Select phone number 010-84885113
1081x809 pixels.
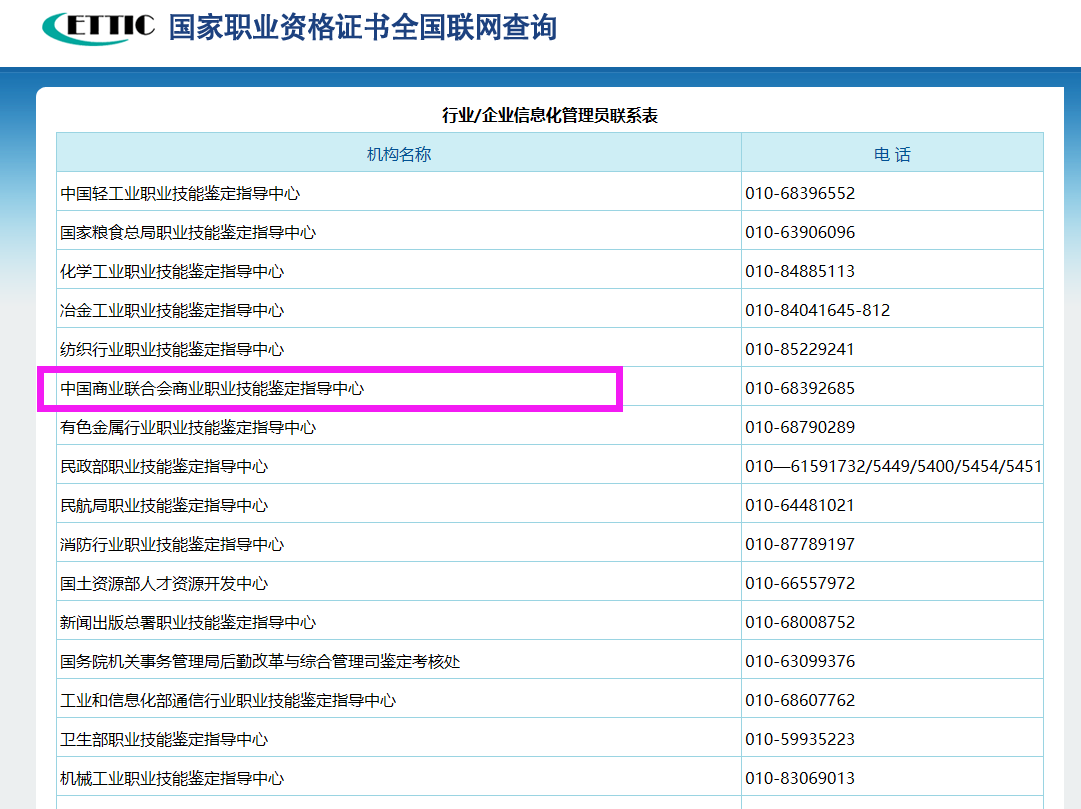tap(800, 271)
